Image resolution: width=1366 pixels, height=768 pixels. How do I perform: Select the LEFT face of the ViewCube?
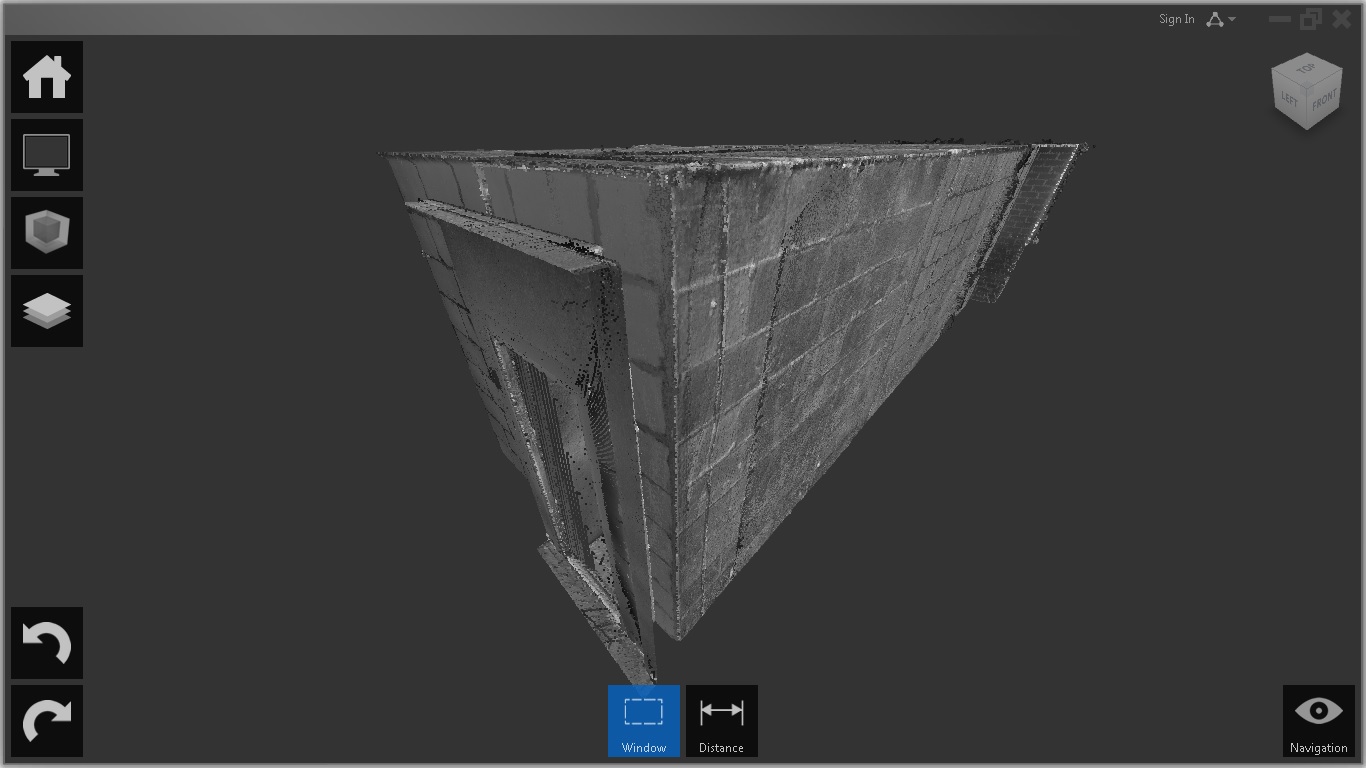(x=1290, y=99)
